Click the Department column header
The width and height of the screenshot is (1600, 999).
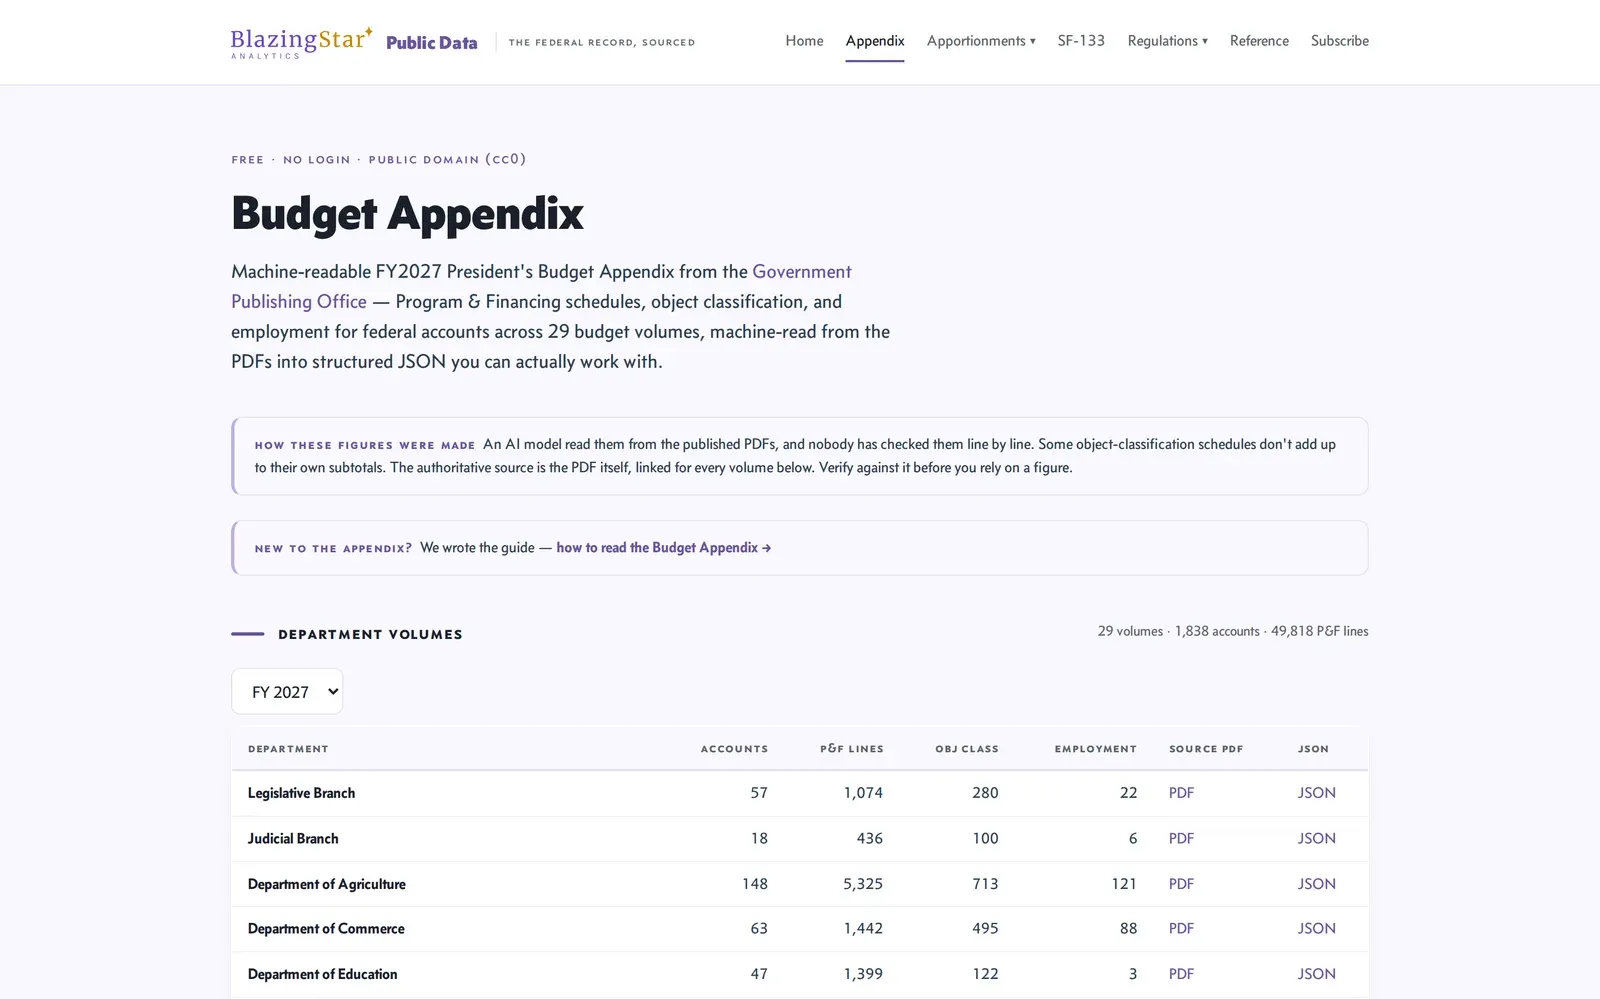click(x=288, y=749)
